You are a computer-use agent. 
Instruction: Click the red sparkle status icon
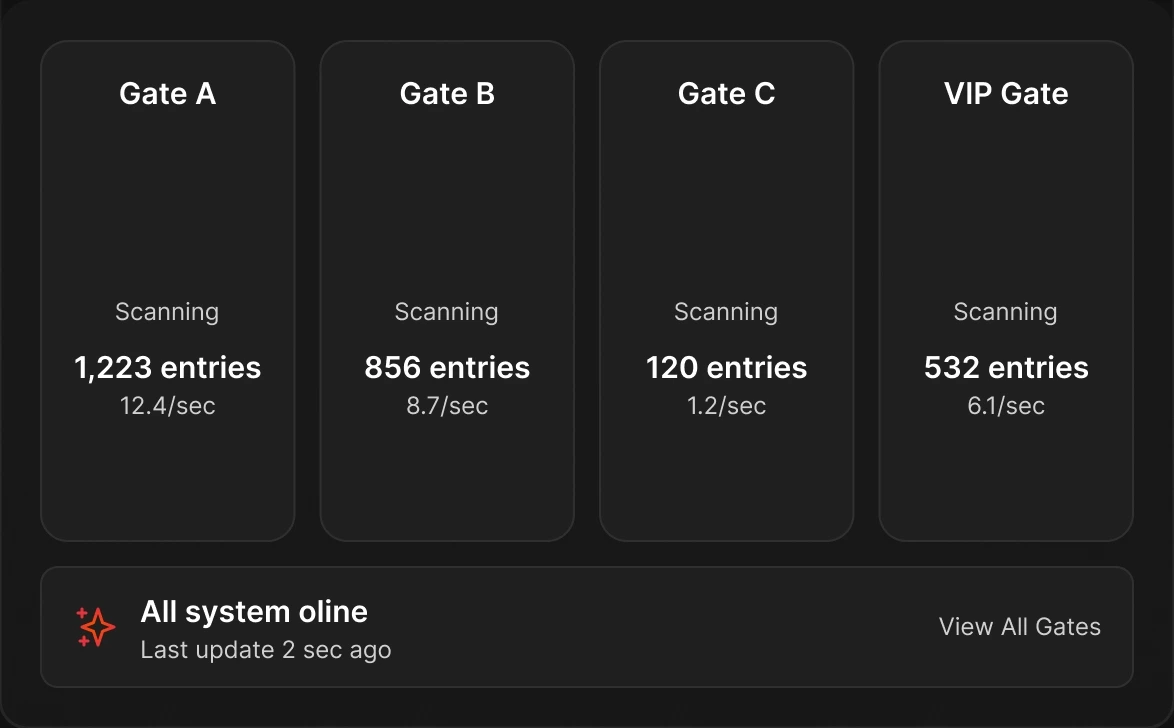coord(96,627)
